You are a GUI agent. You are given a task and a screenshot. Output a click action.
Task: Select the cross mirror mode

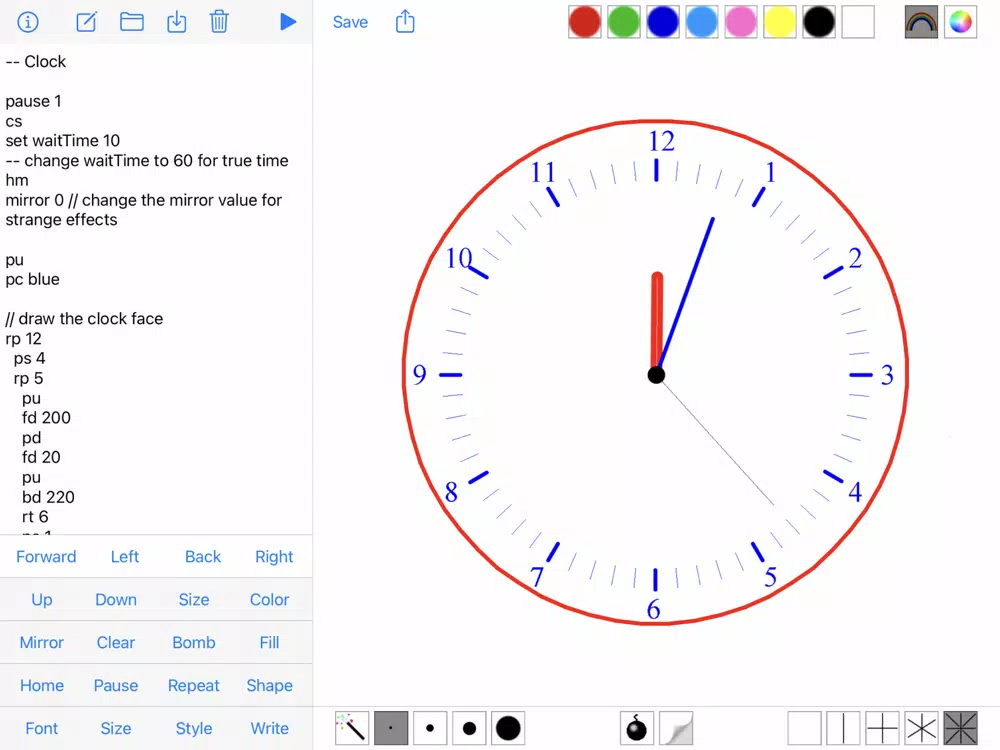click(x=883, y=728)
